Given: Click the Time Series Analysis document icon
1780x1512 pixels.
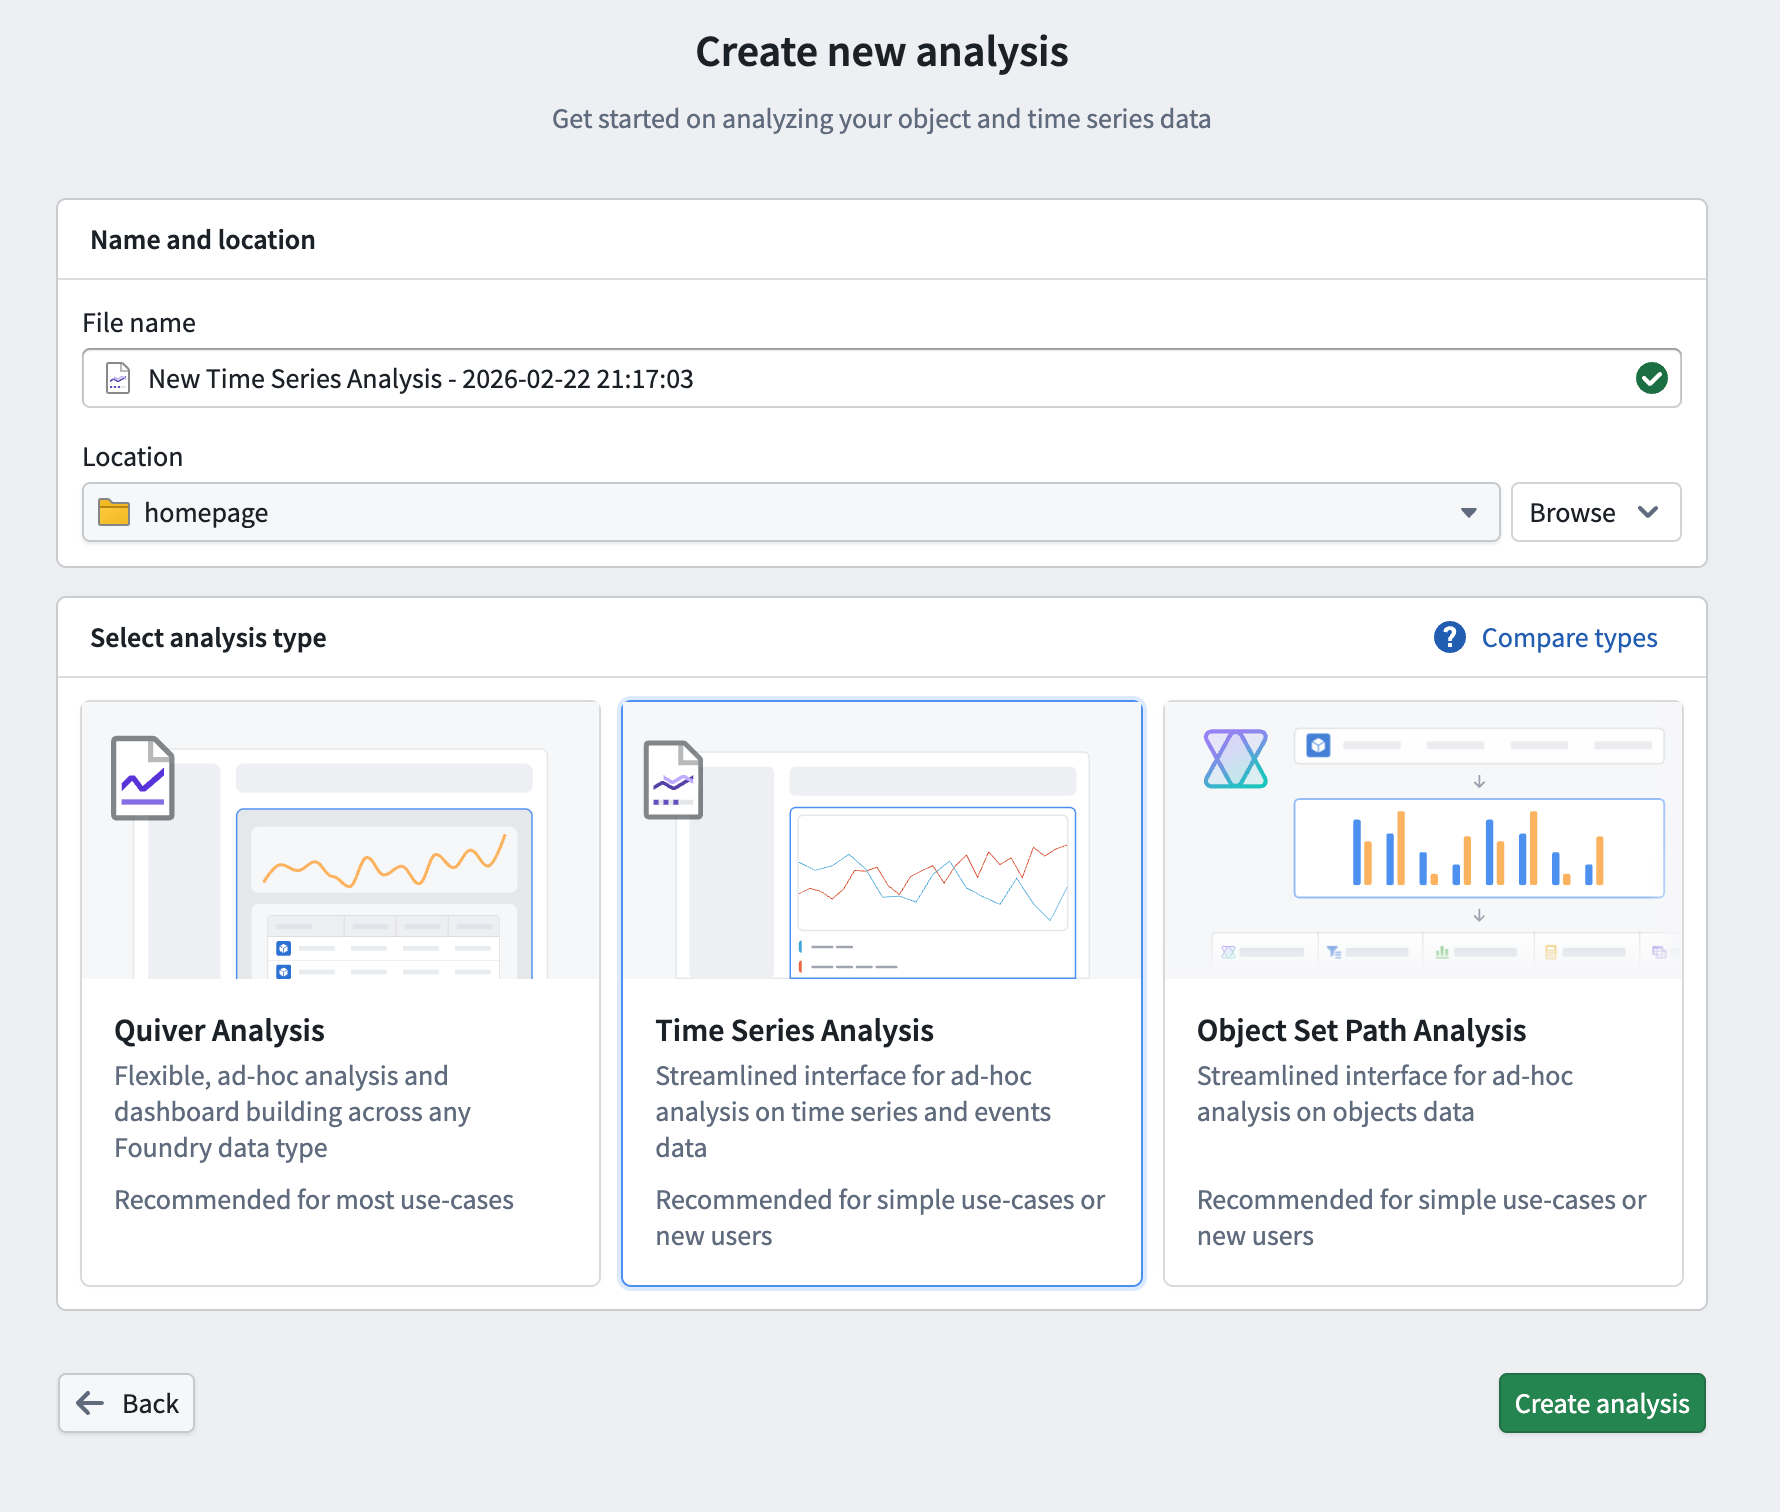Looking at the screenshot, I should (x=673, y=778).
